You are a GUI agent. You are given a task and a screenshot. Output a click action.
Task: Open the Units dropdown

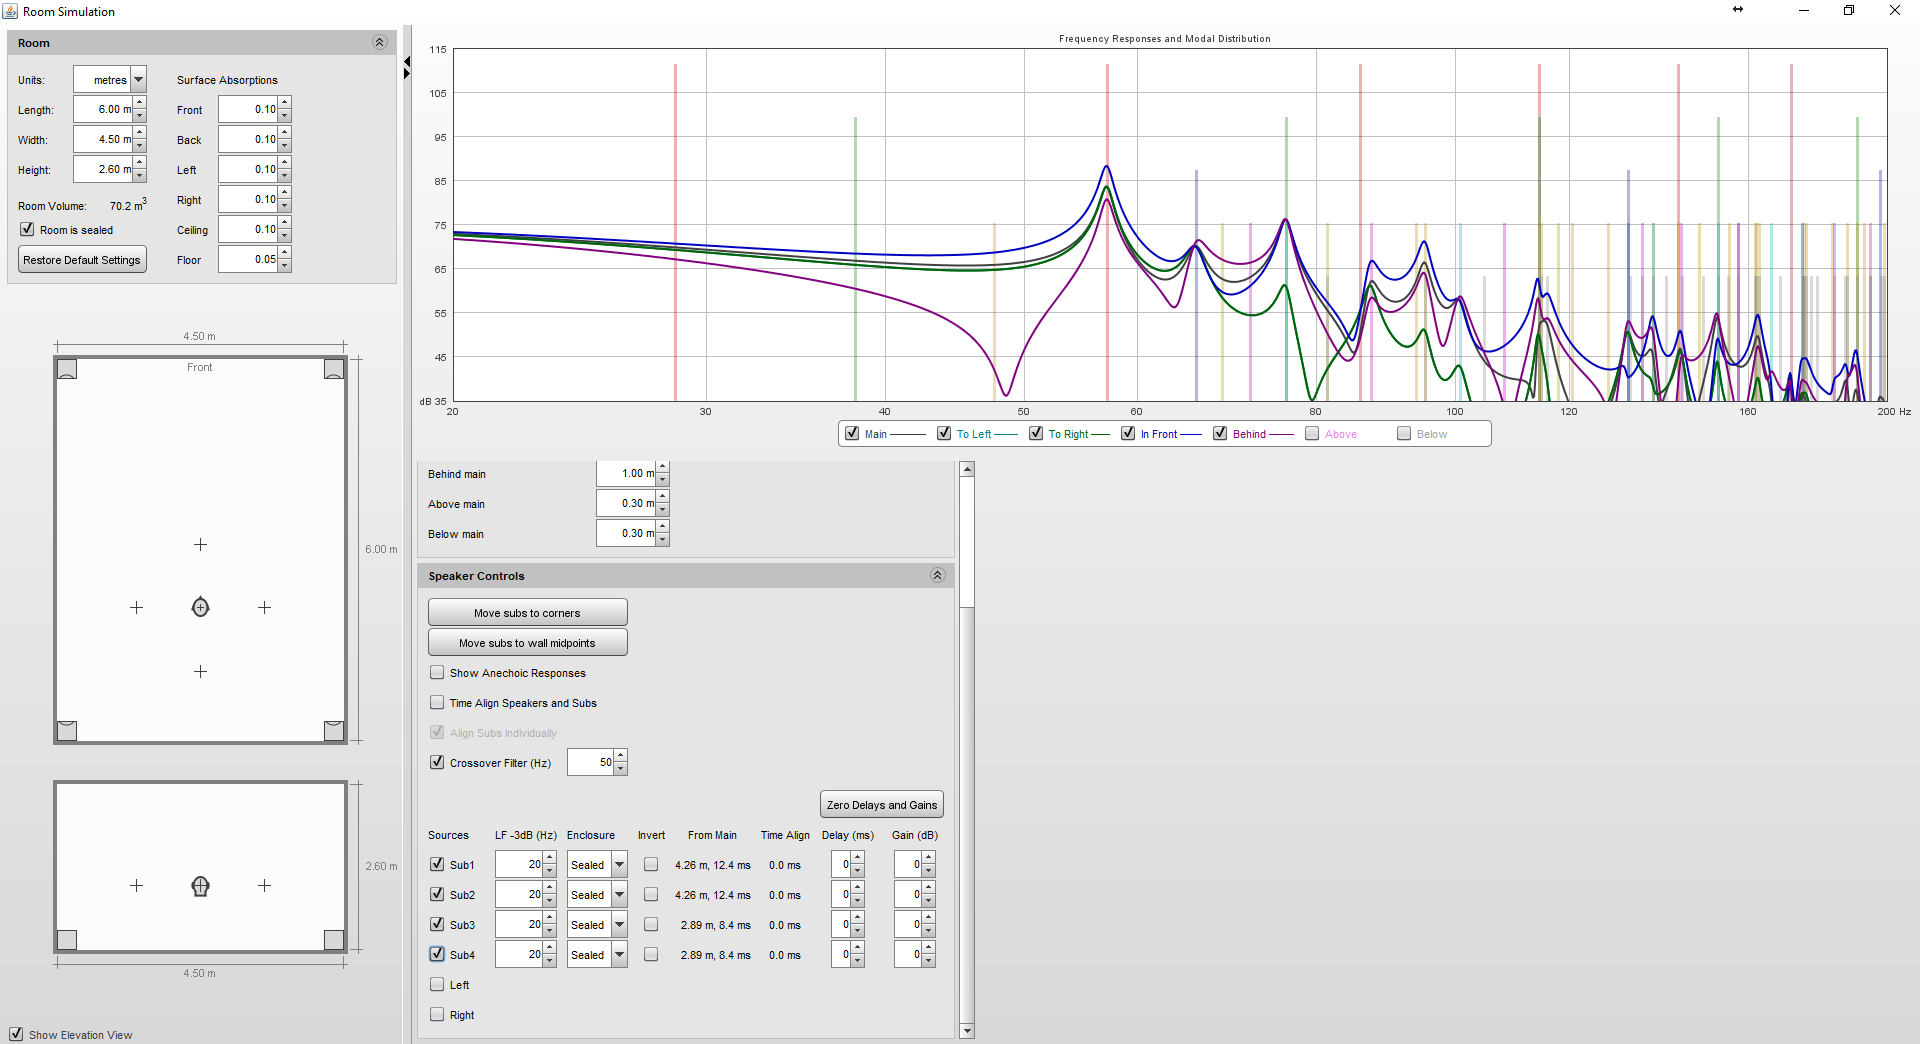click(139, 80)
